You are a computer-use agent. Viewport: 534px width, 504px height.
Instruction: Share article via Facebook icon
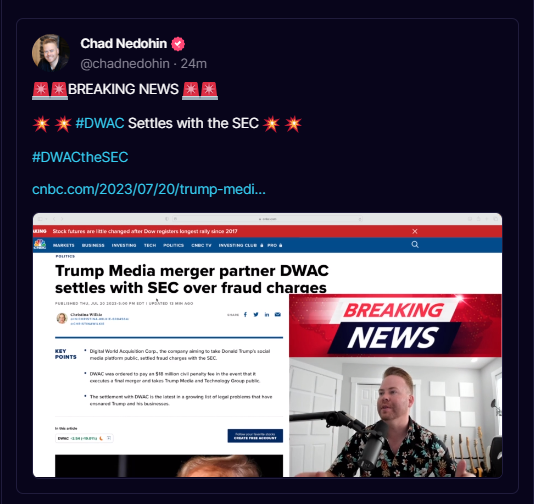click(x=245, y=314)
